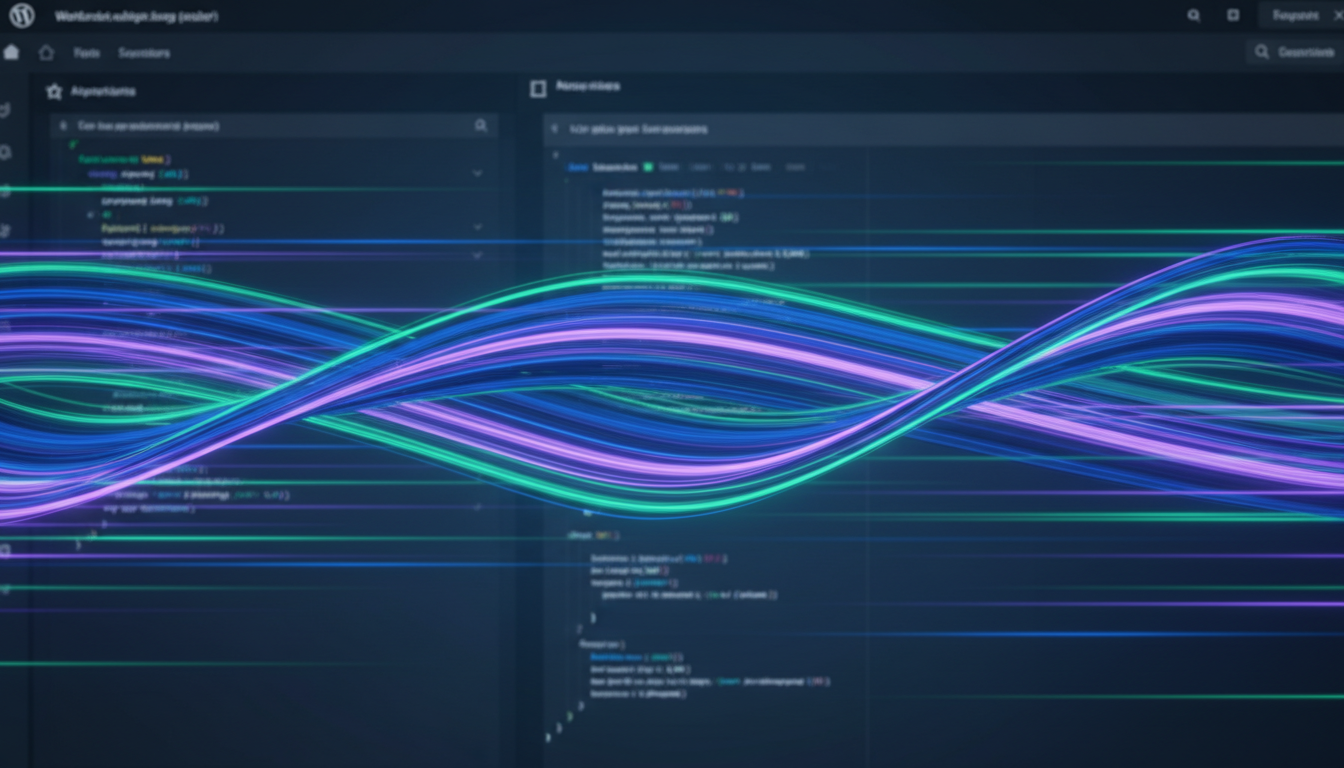Viewport: 1344px width, 768px height.
Task: Click the square icon next to the title-bar magnifier
Action: click(1233, 16)
